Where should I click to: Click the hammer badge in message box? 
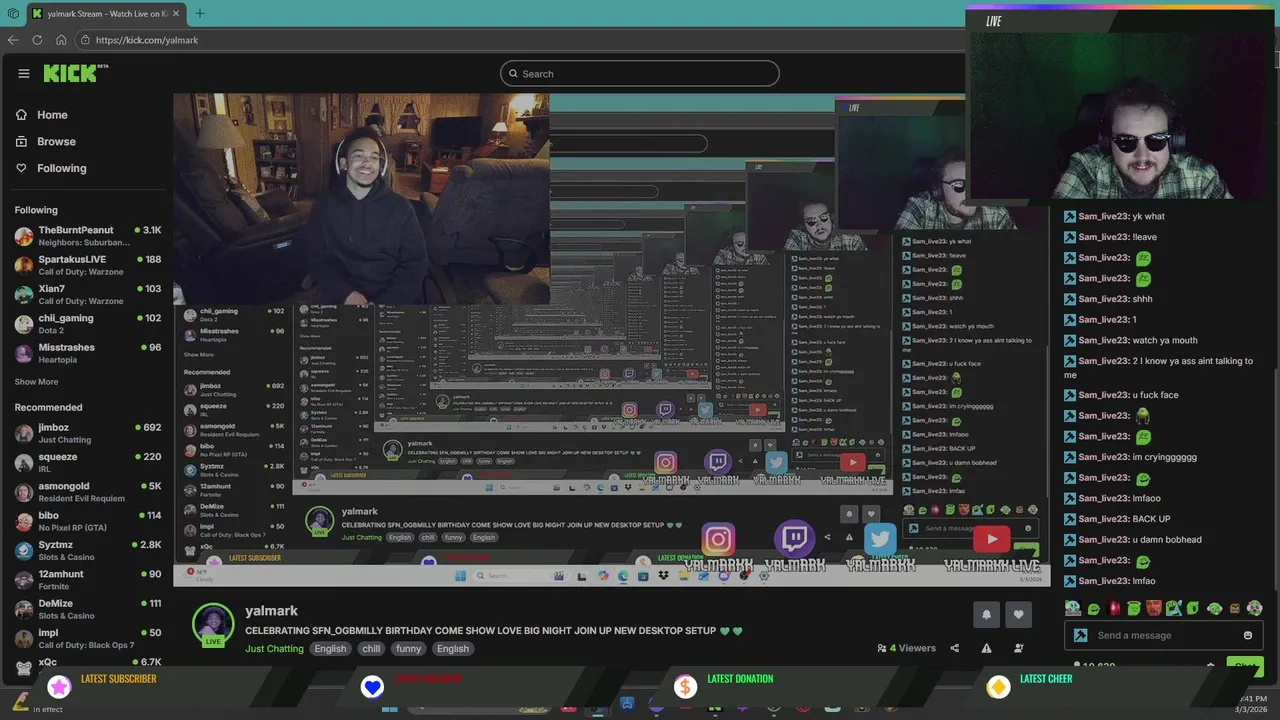click(x=1080, y=635)
